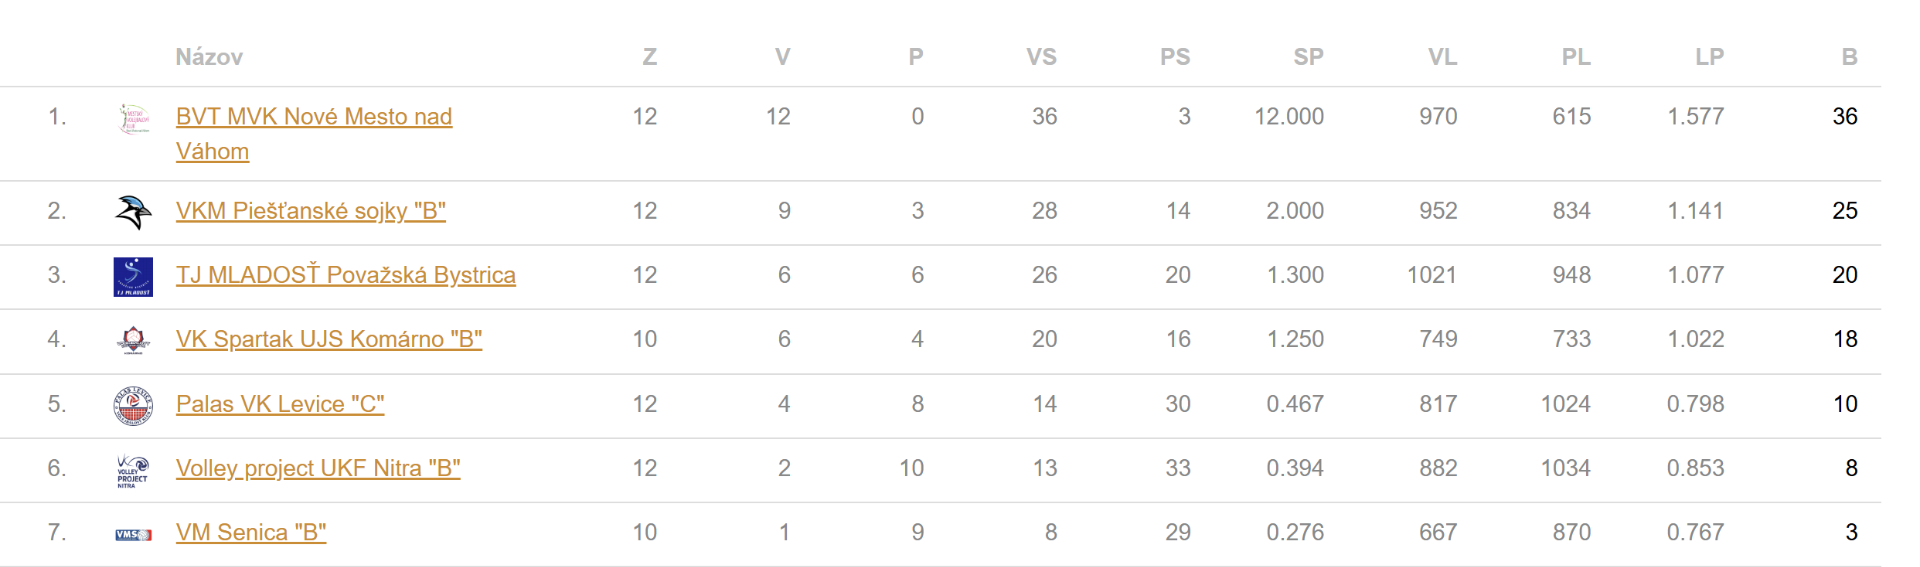Click the VM Senica team logo

(133, 534)
